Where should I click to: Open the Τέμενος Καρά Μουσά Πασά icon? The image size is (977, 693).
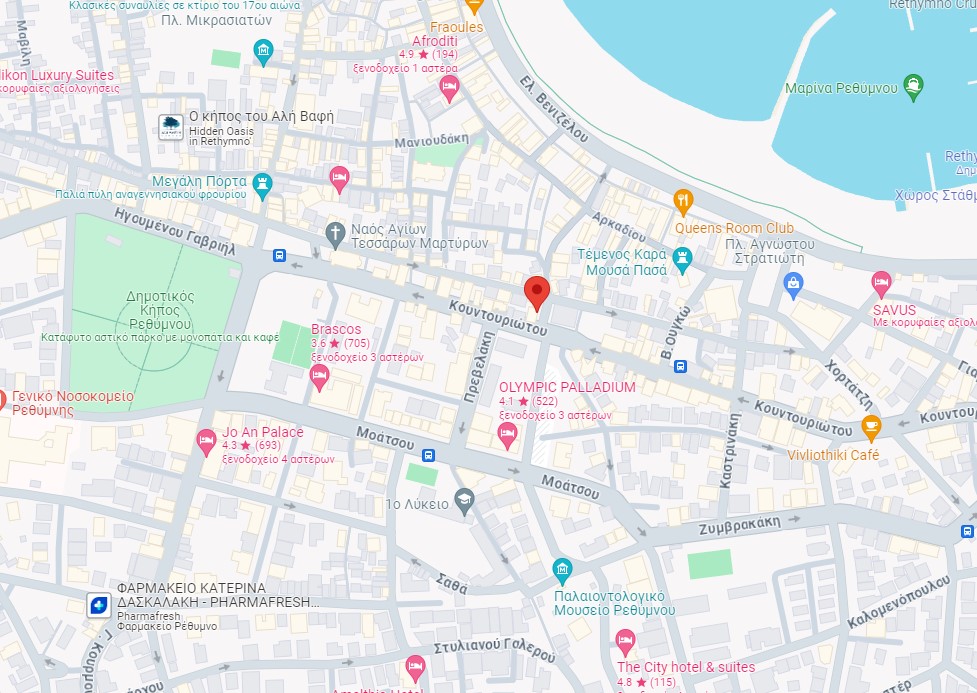point(682,260)
